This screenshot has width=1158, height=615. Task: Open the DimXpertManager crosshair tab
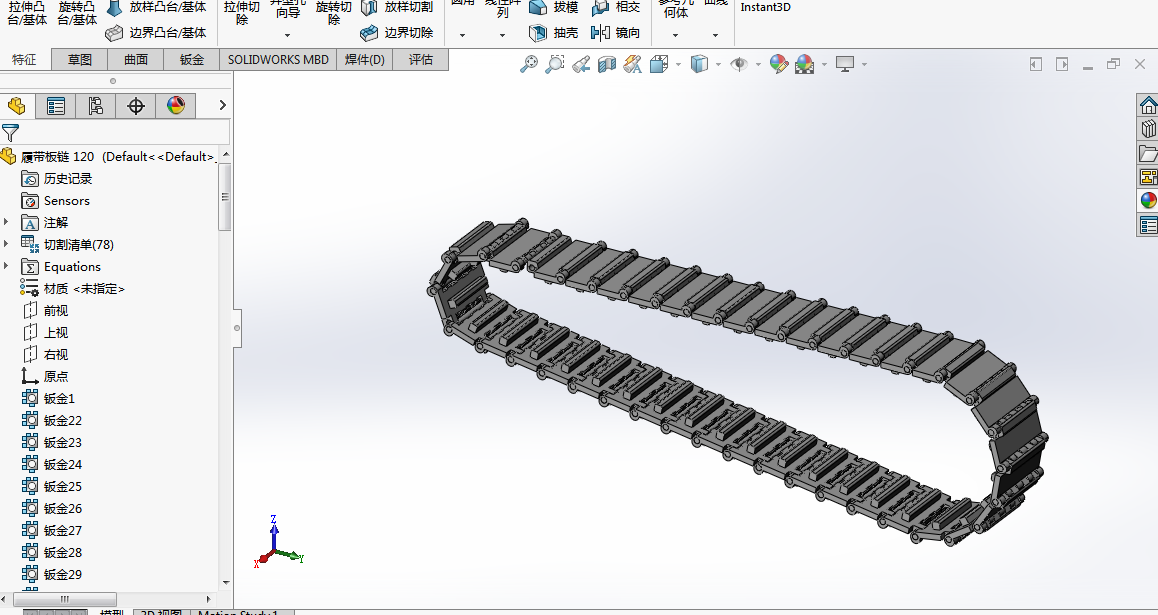click(x=136, y=106)
